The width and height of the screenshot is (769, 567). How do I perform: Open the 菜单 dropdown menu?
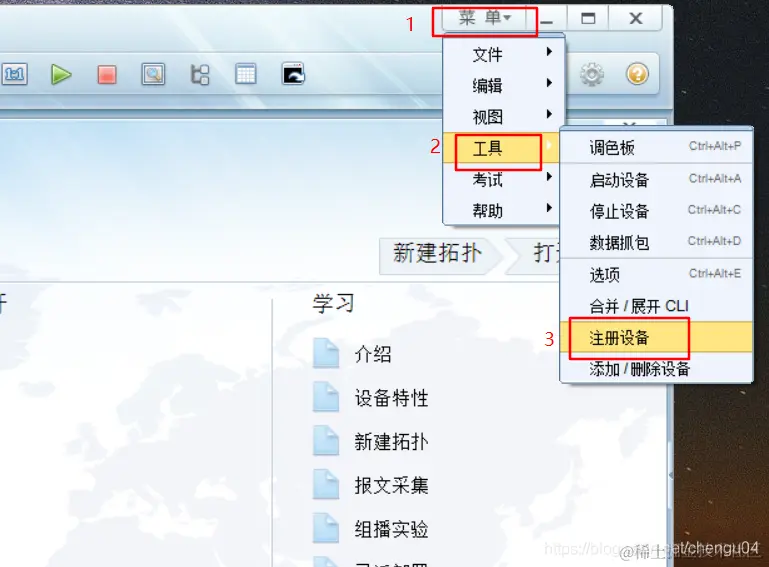click(x=484, y=19)
